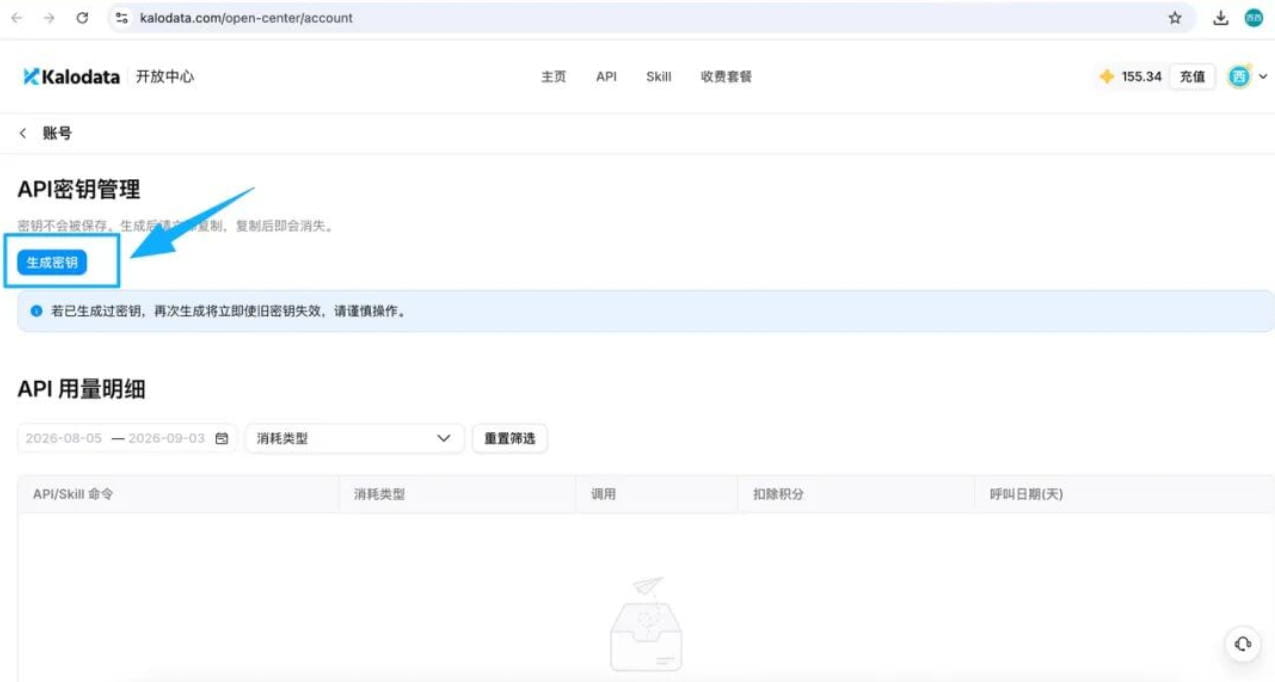Click the API 用量明细 heading

81,389
